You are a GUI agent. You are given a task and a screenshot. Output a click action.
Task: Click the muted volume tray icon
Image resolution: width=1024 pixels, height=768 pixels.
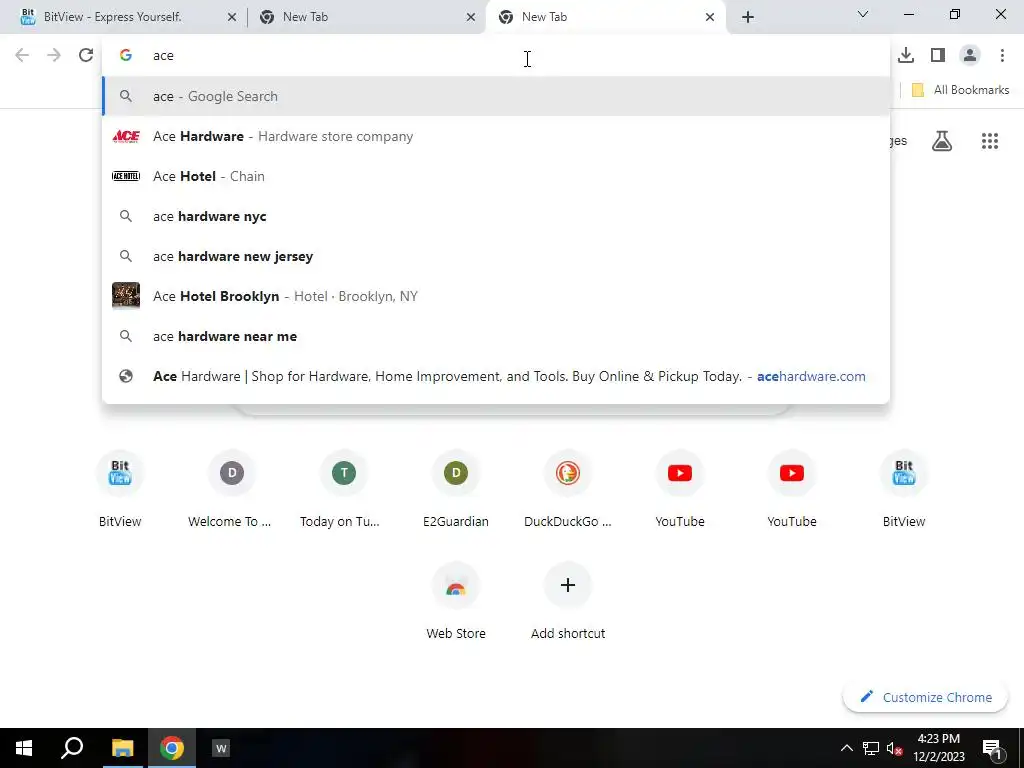point(894,748)
